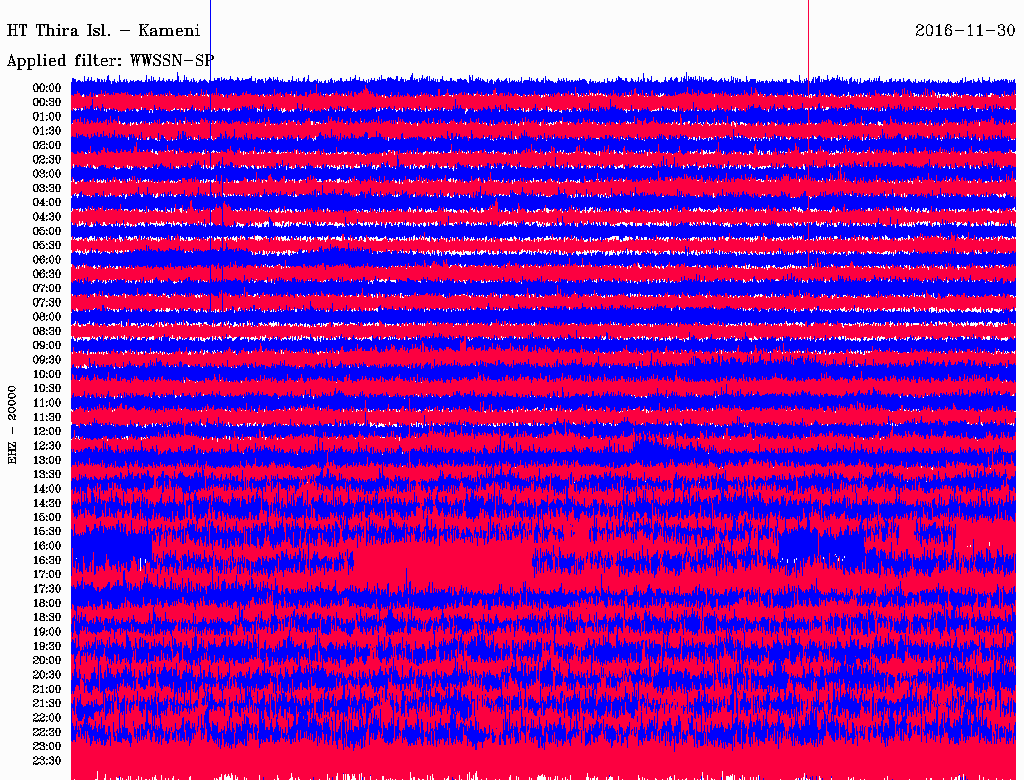This screenshot has height=780, width=1024.
Task: Click the 08:30 time label
Action: (47, 331)
